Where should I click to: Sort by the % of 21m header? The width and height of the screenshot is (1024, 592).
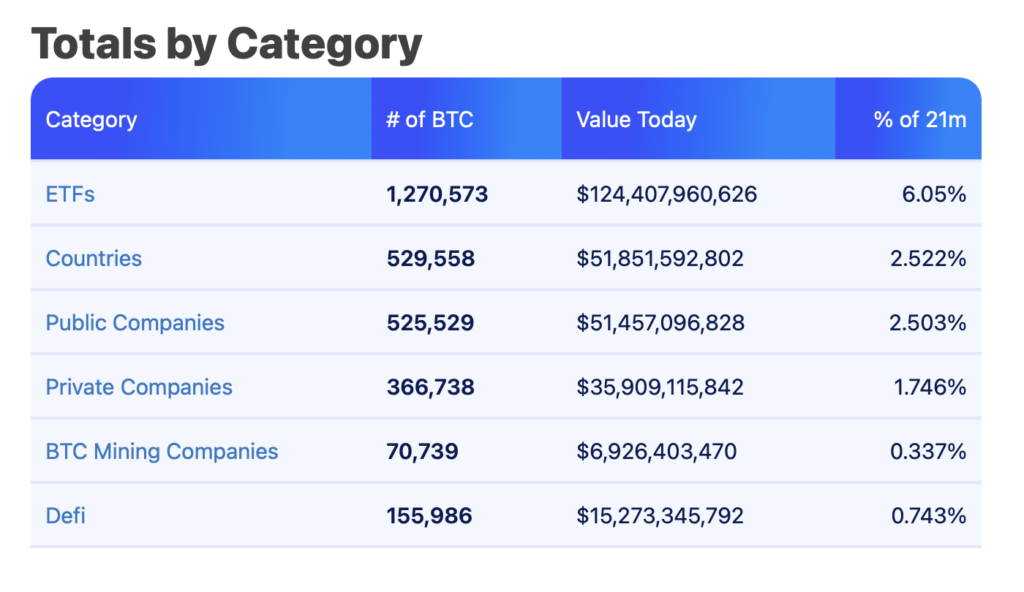click(920, 120)
